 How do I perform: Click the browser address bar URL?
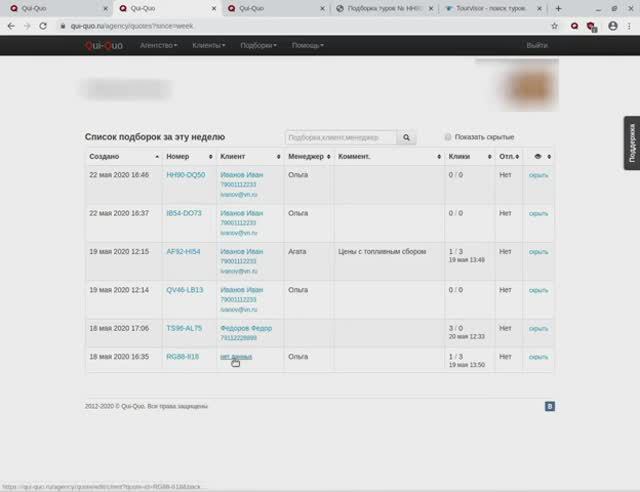[x=132, y=26]
